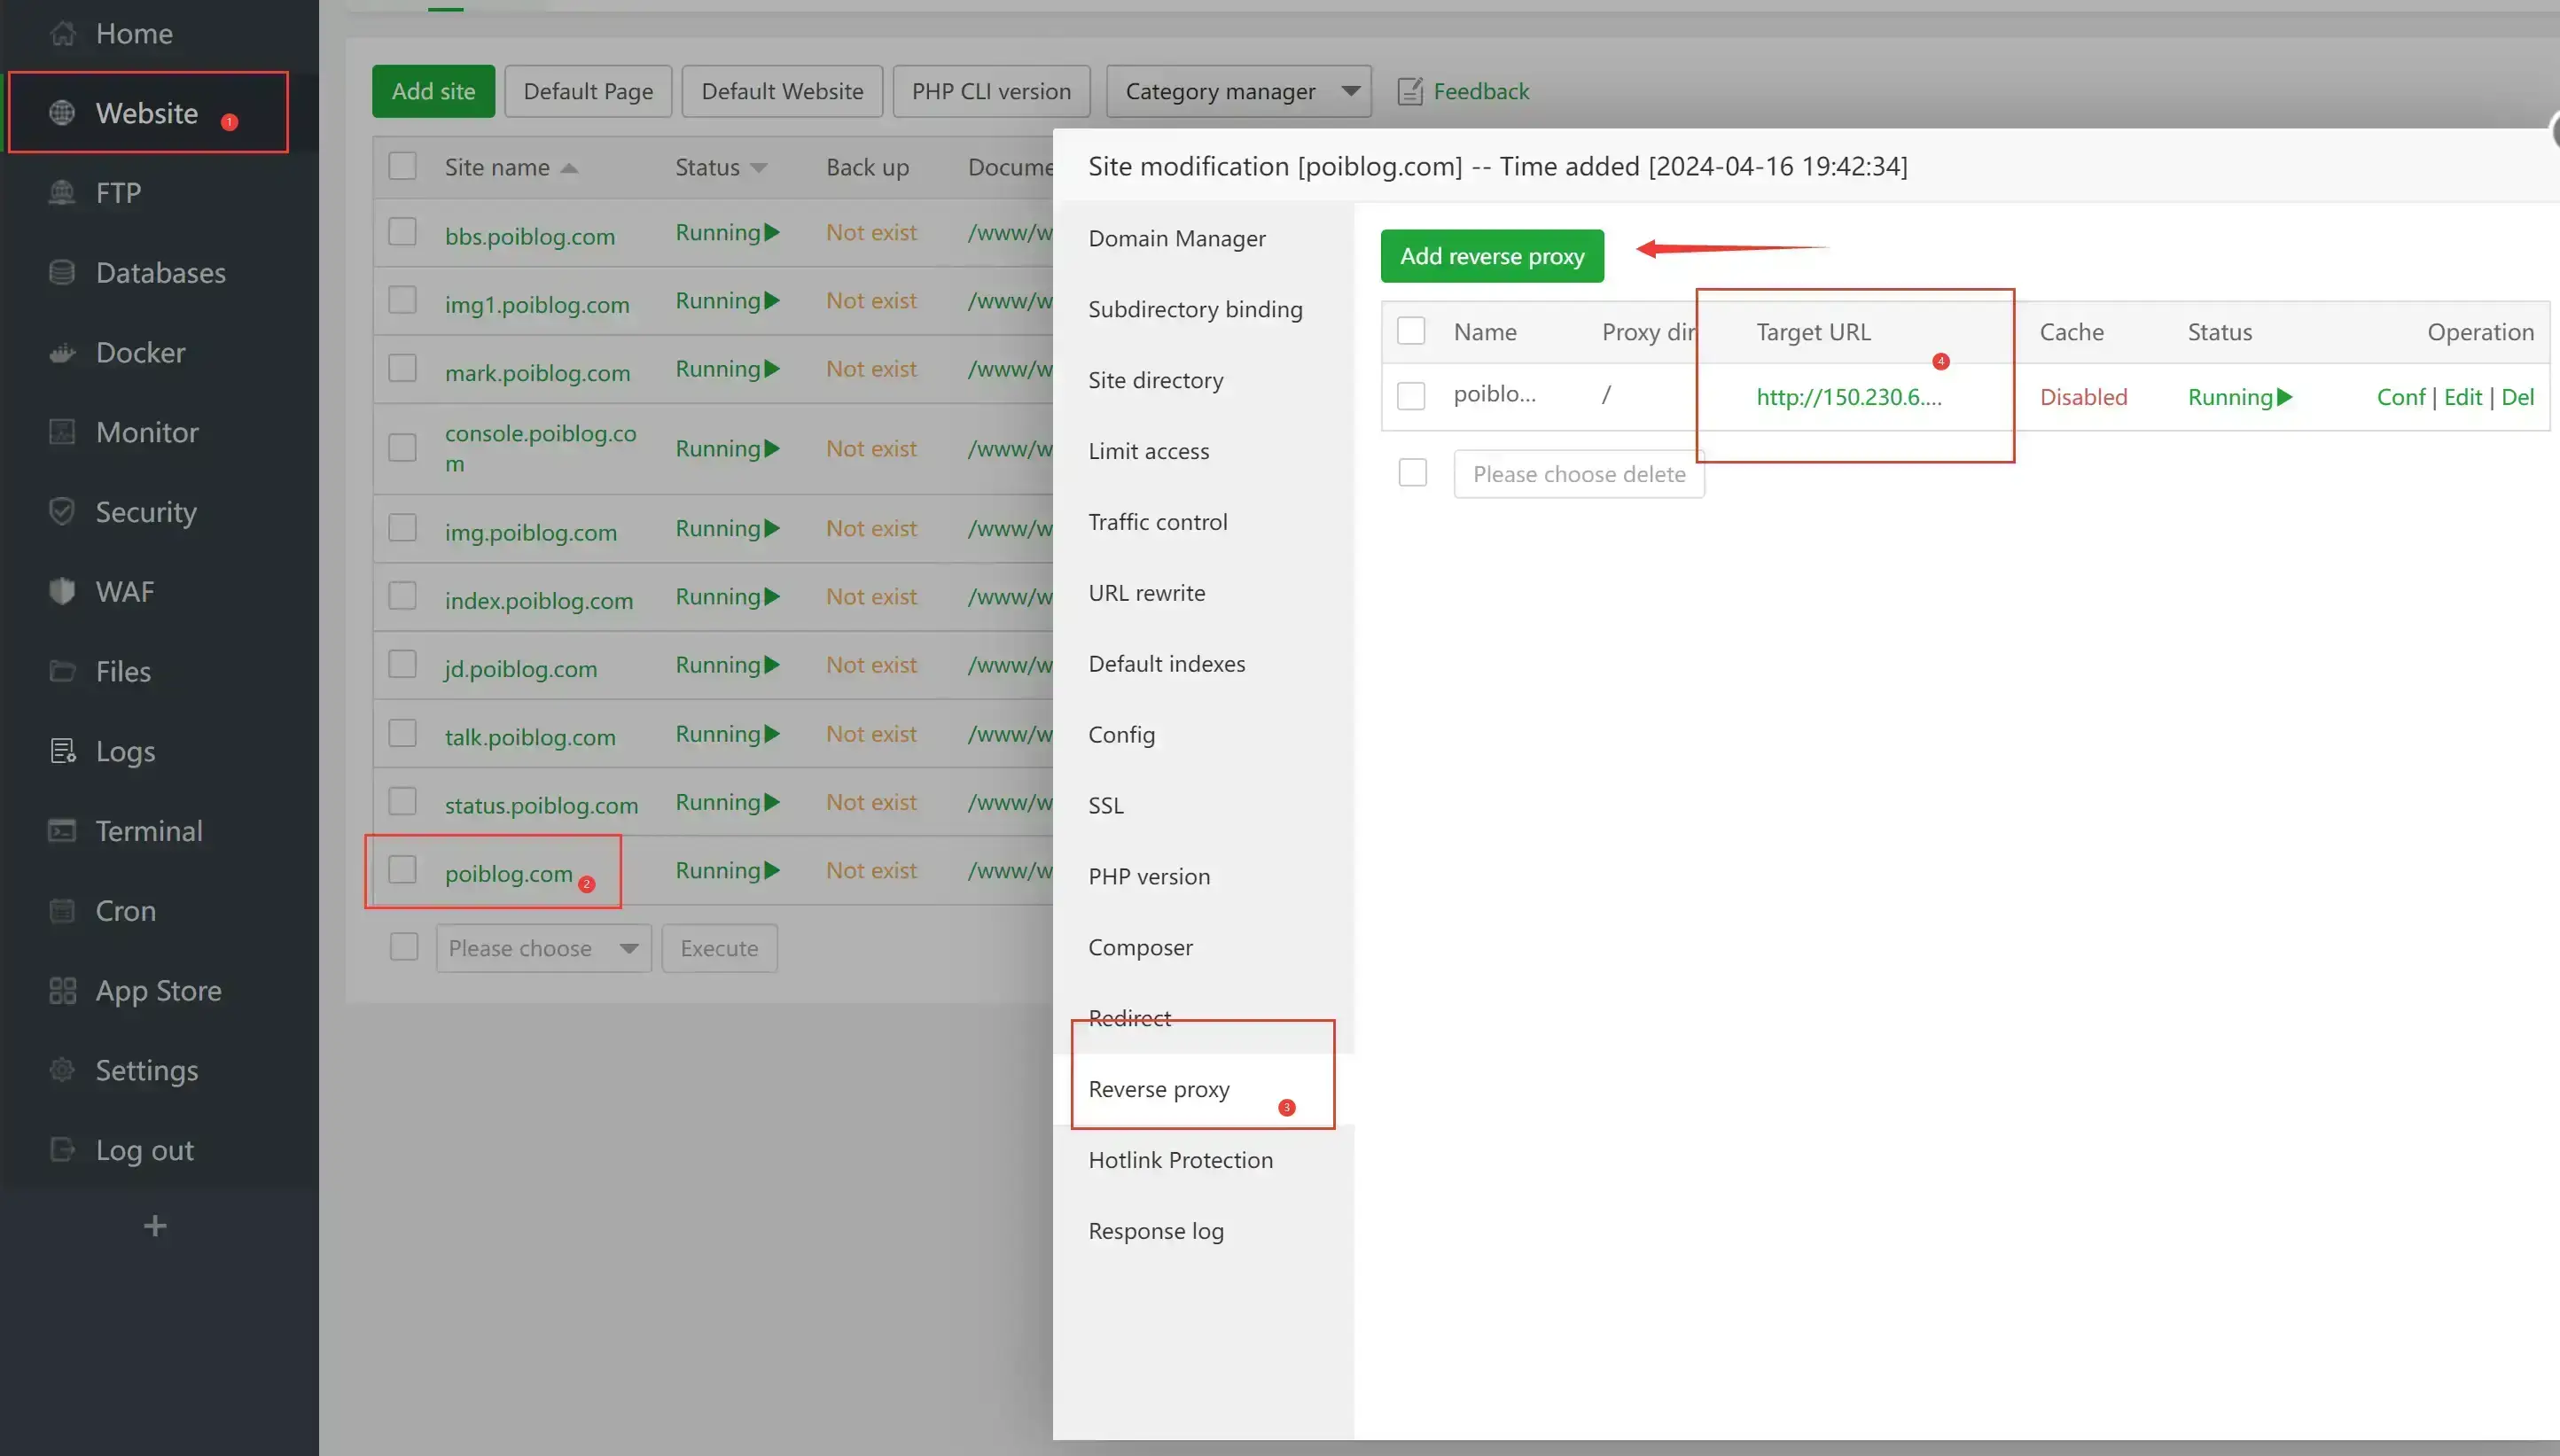The height and width of the screenshot is (1456, 2560).
Task: Click the Add reverse proxy button
Action: tap(1492, 256)
